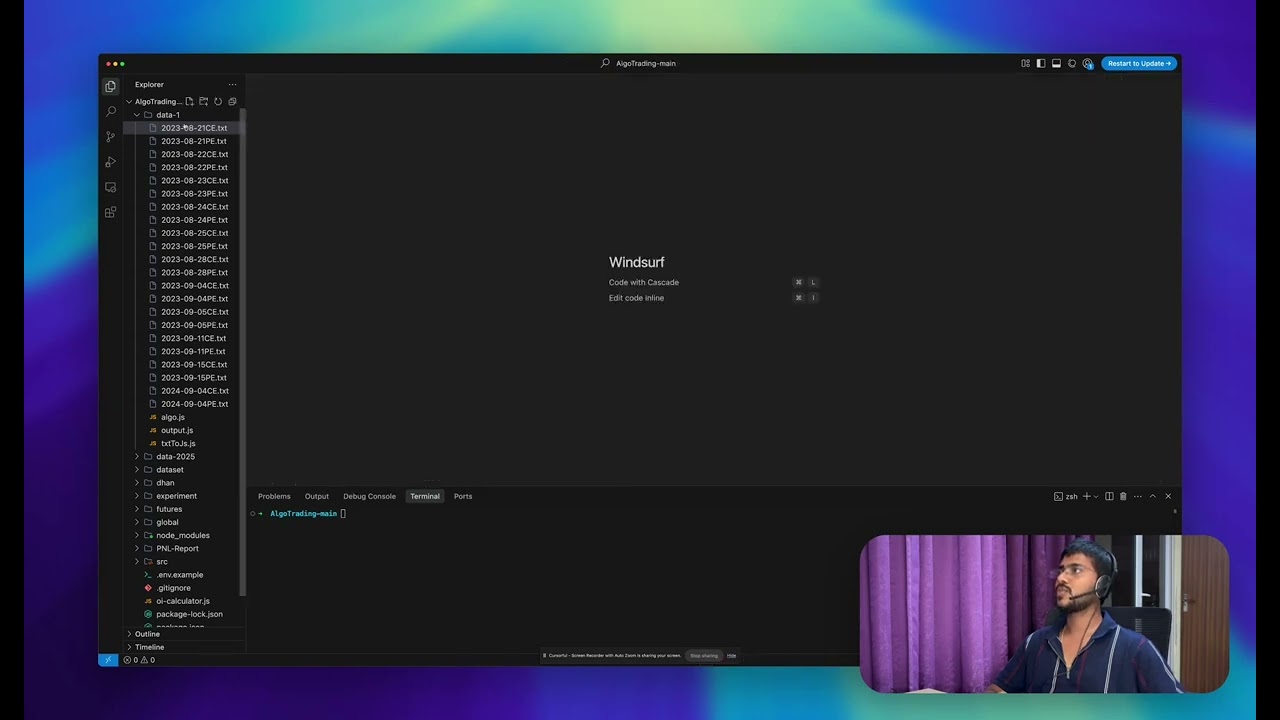Switch to the Problems tab
1280x720 pixels.
pyautogui.click(x=274, y=496)
